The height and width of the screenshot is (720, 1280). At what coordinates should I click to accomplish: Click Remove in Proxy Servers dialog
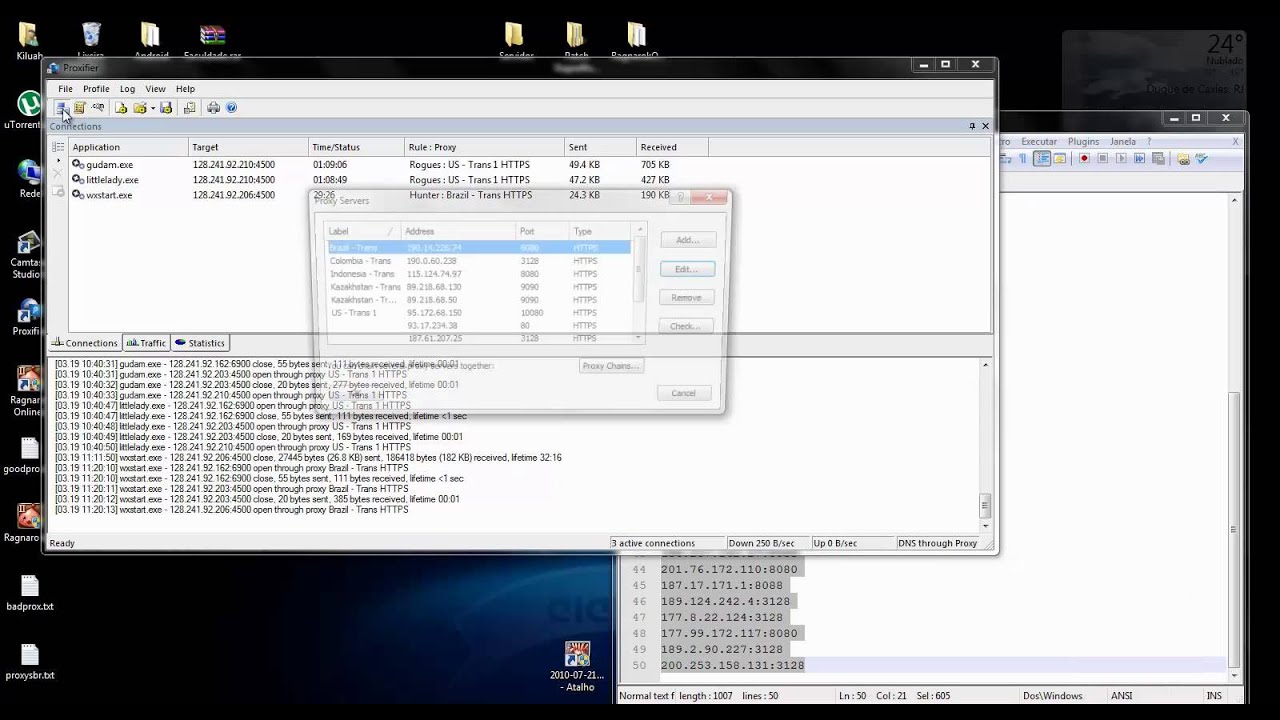[x=687, y=297]
